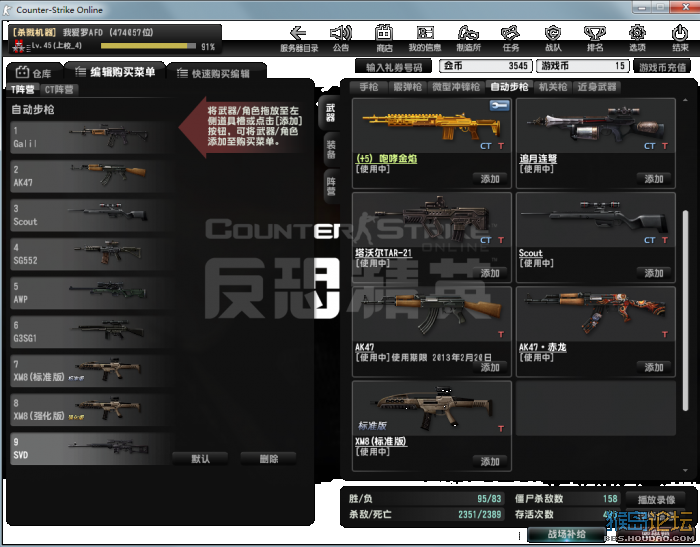Open the announcements speaker icon
Screen dimensions: 700x547
pyautogui.click(x=341, y=33)
